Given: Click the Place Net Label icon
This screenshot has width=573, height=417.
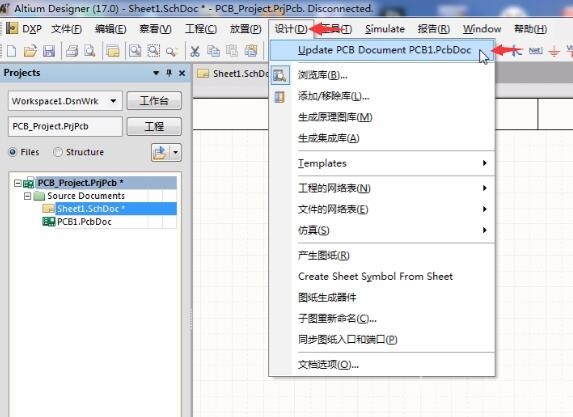Looking at the screenshot, I should (535, 51).
